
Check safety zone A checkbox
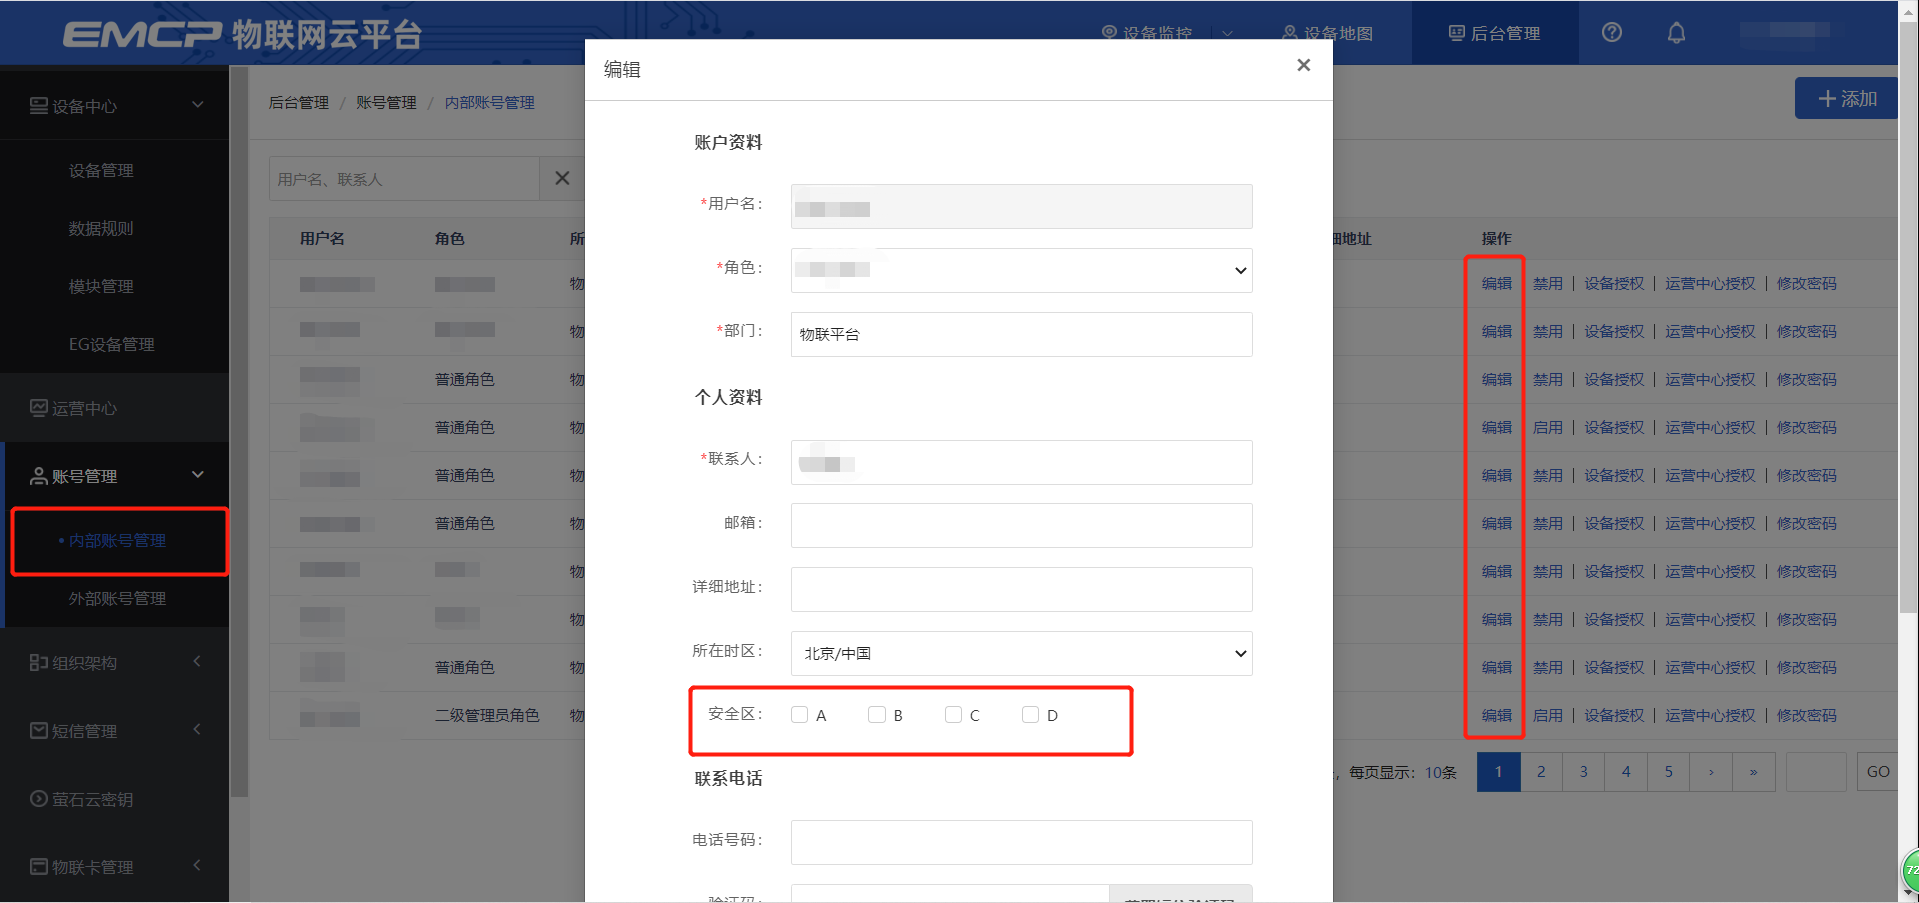[799, 714]
